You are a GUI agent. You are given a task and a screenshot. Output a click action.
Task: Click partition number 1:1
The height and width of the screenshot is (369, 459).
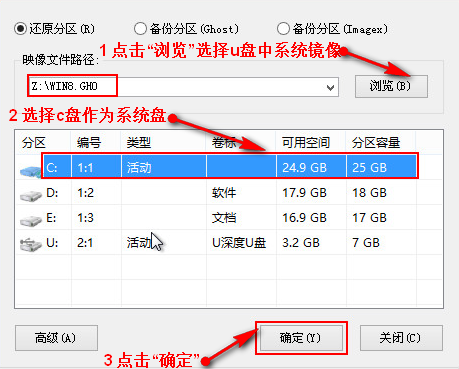(x=85, y=168)
